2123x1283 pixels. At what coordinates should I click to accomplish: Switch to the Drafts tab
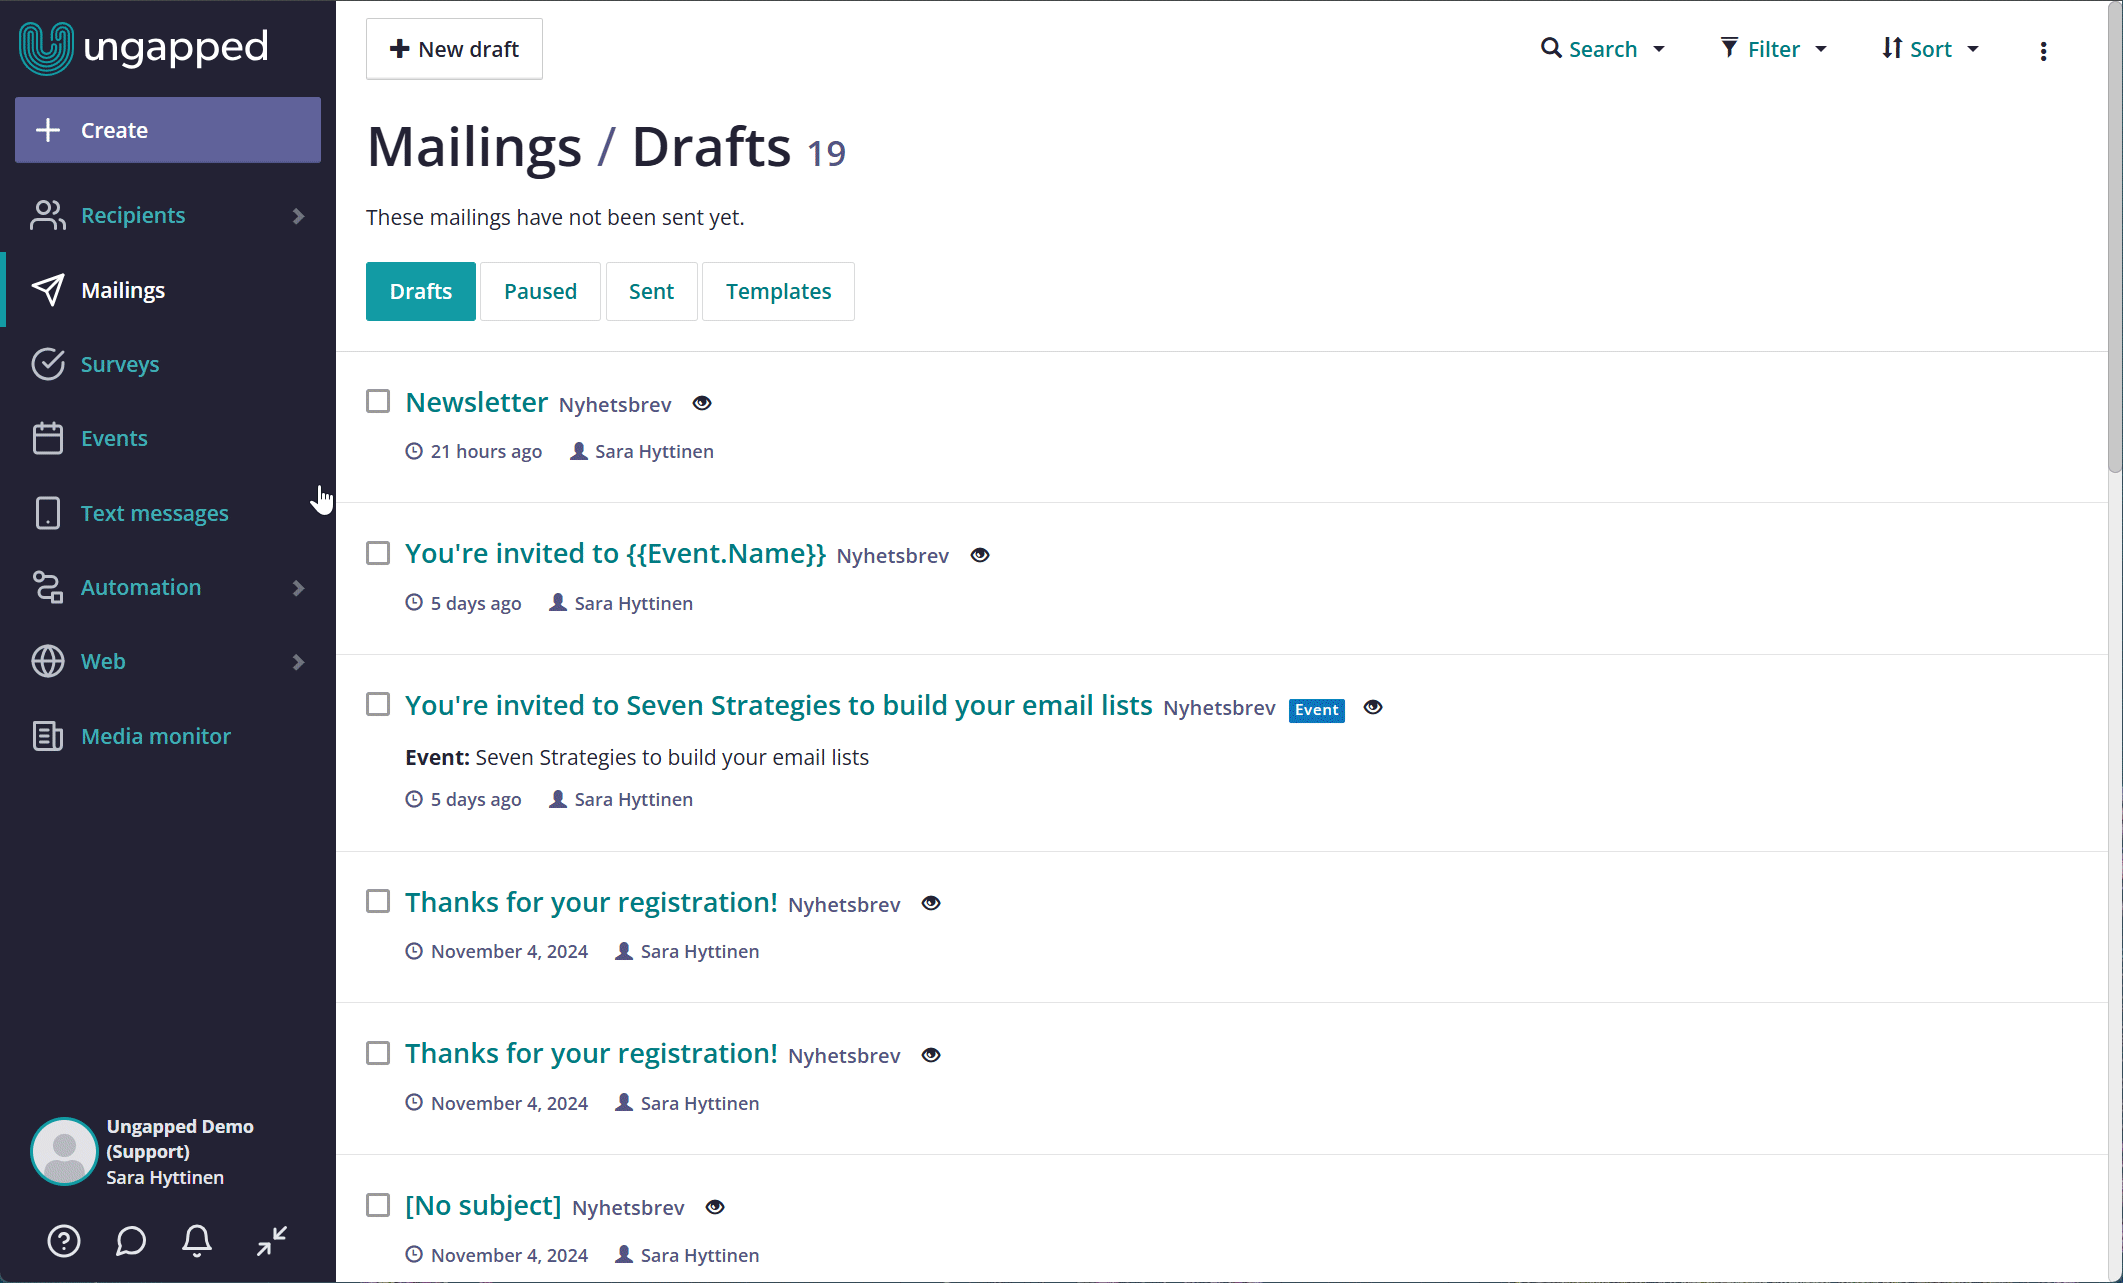tap(421, 291)
